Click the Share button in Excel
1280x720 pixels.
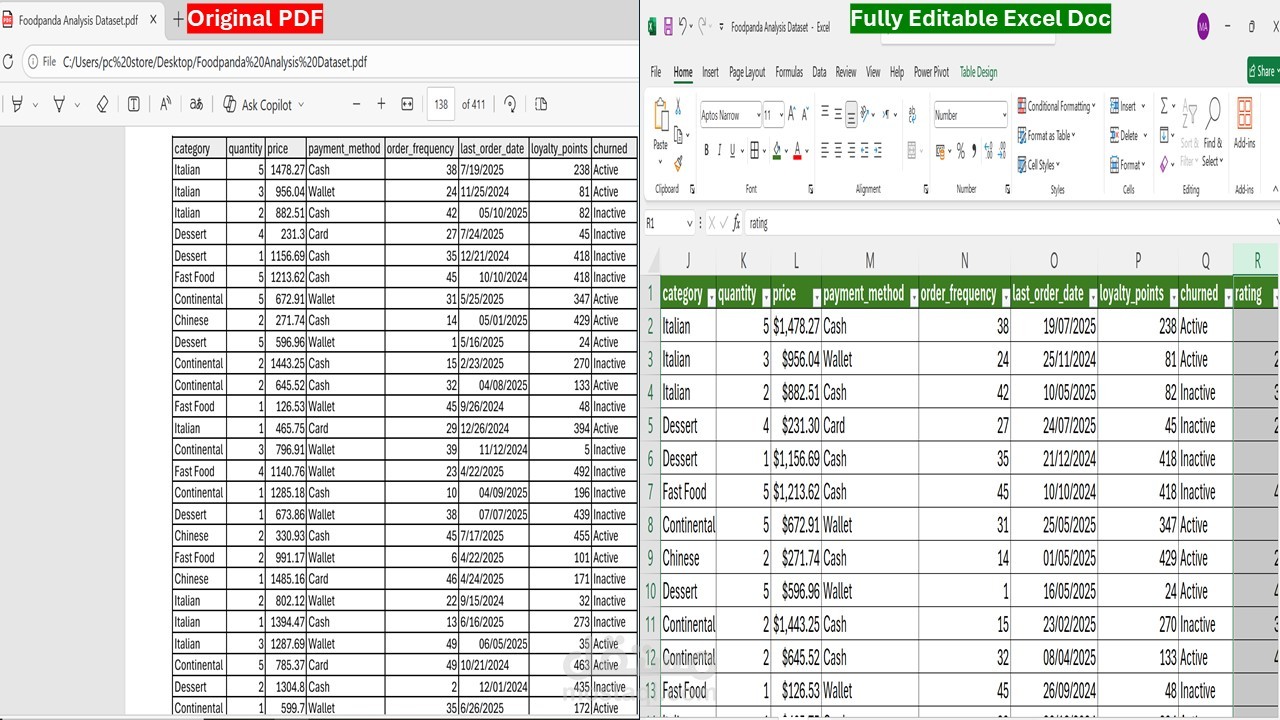pos(1263,71)
